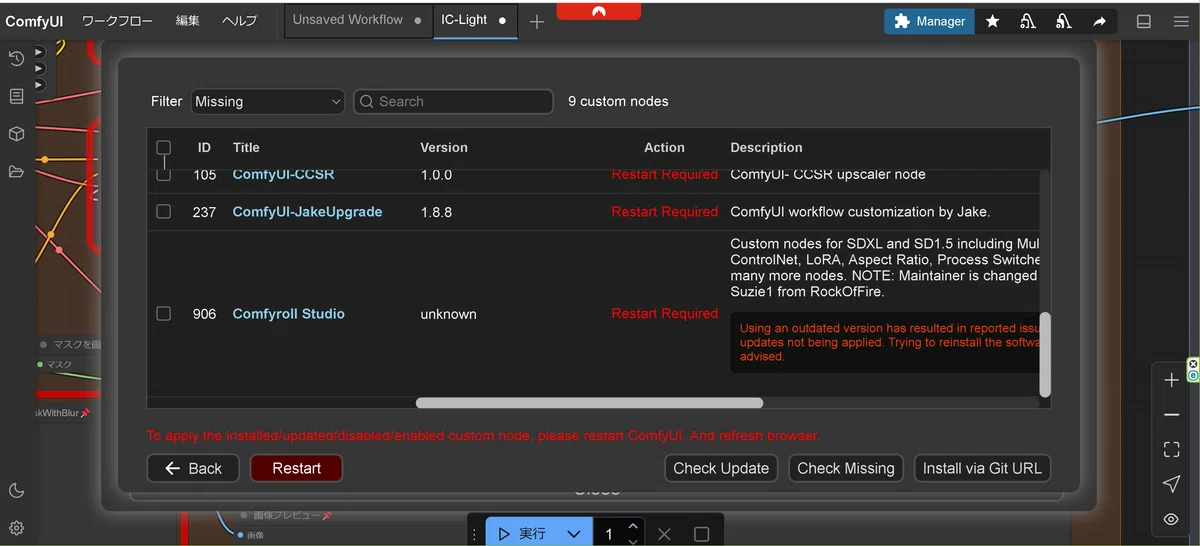This screenshot has width=1200, height=546.
Task: Open the workflows folder sidebar icon
Action: point(16,172)
